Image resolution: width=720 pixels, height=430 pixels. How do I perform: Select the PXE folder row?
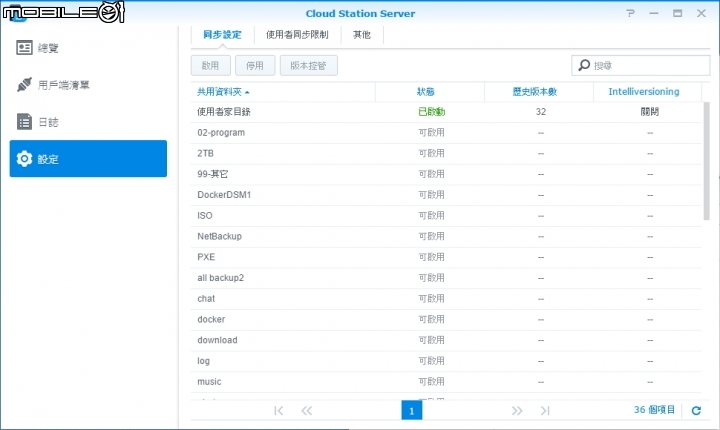click(446, 257)
